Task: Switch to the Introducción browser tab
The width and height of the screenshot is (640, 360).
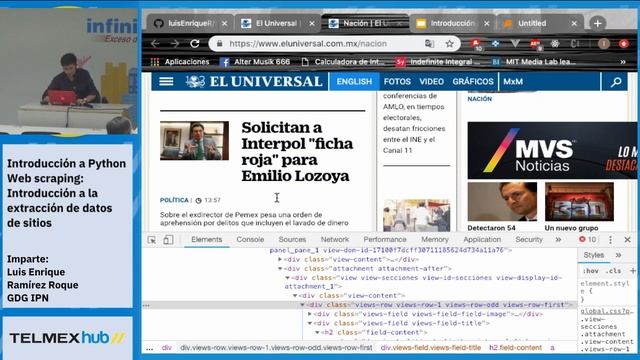Action: [x=452, y=24]
